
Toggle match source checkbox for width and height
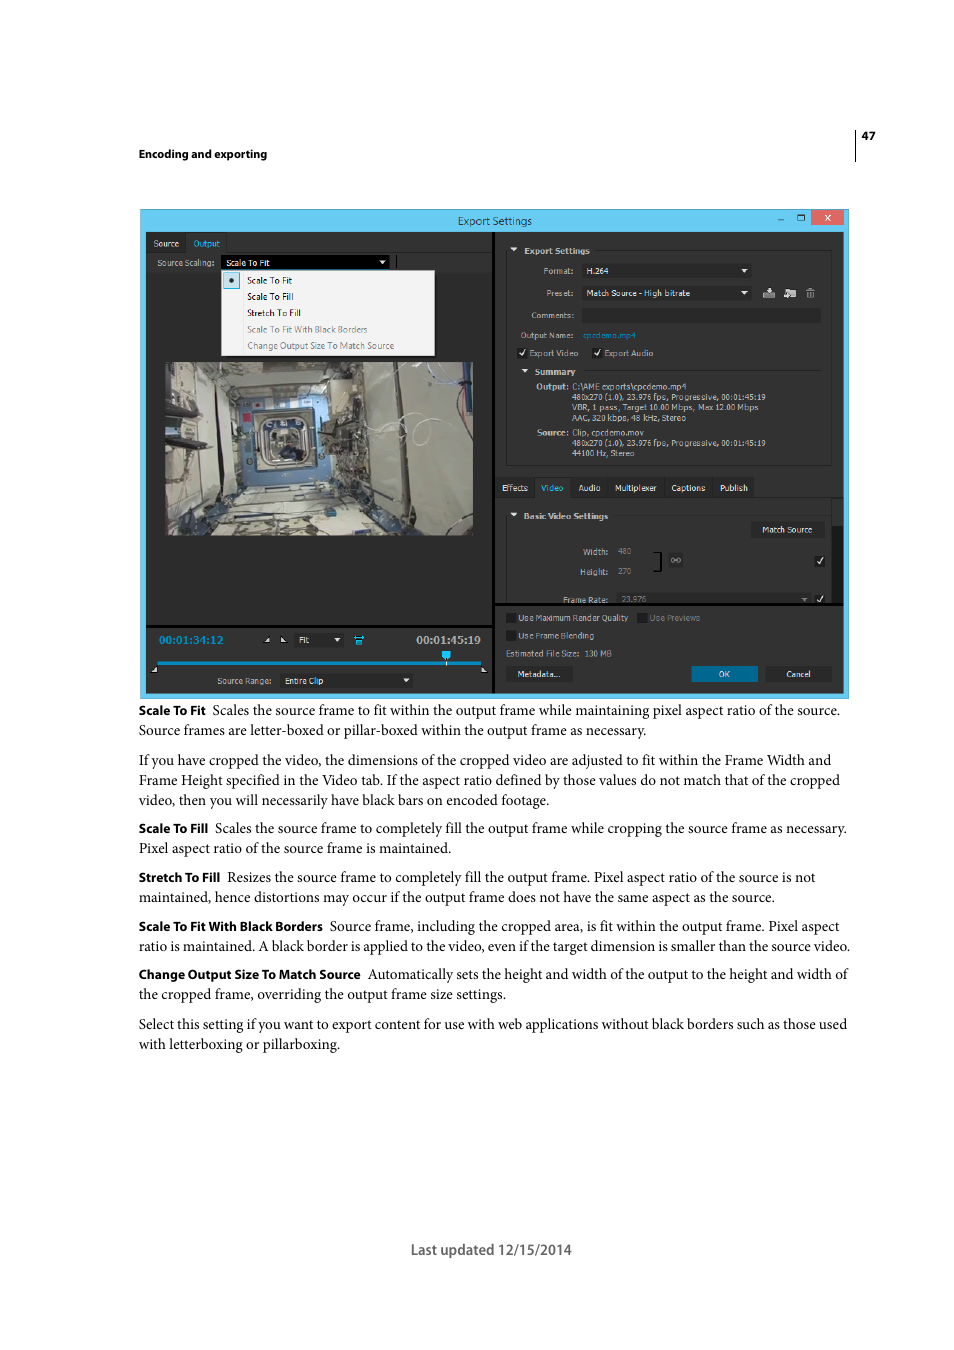click(x=820, y=561)
